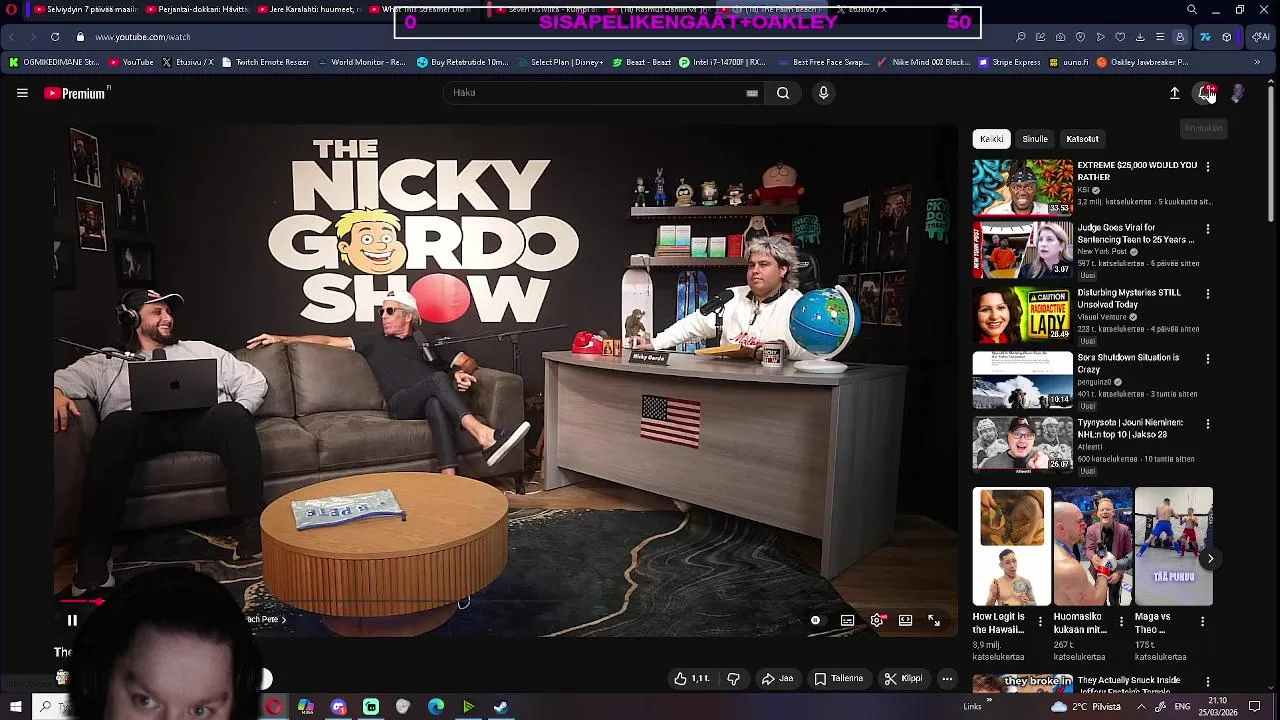This screenshot has height=720, width=1280.
Task: Open menu for Judge Goes Viral video
Action: coord(1208,229)
